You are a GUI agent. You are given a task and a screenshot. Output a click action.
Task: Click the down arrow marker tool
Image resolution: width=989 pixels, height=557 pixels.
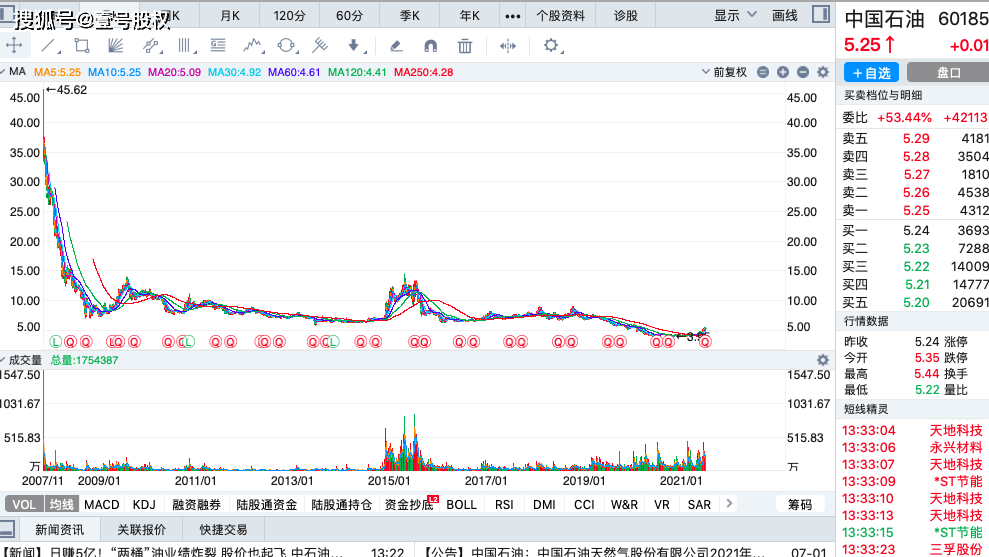[x=353, y=46]
